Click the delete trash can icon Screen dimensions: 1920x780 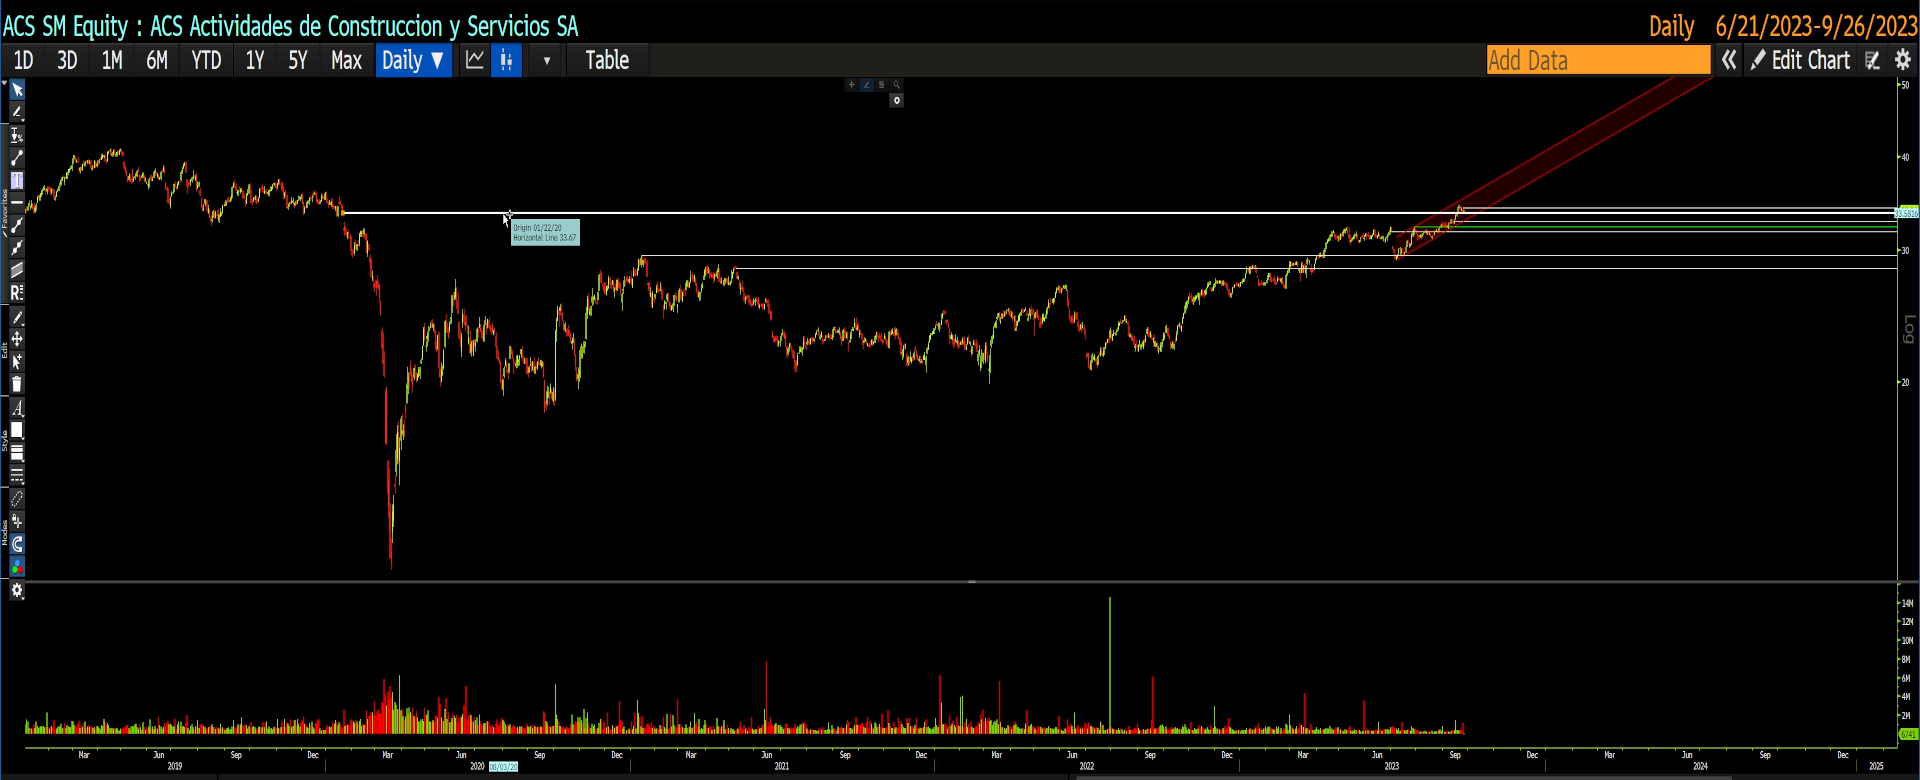pos(17,384)
